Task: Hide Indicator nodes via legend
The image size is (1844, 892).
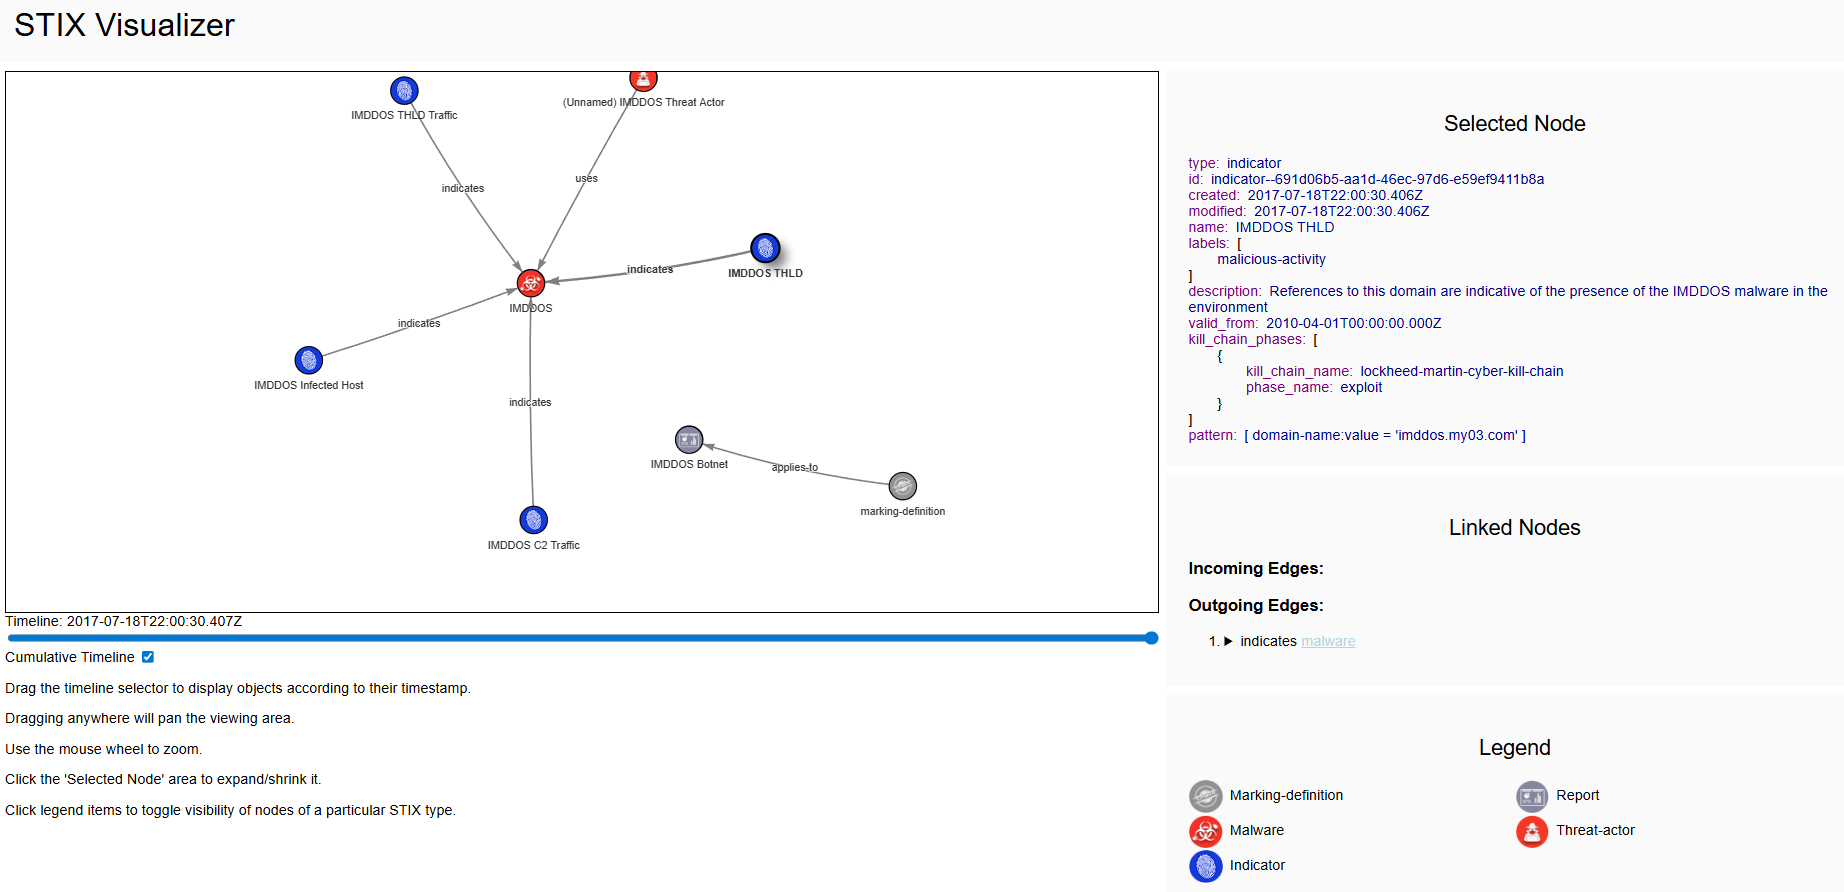Action: [1256, 865]
